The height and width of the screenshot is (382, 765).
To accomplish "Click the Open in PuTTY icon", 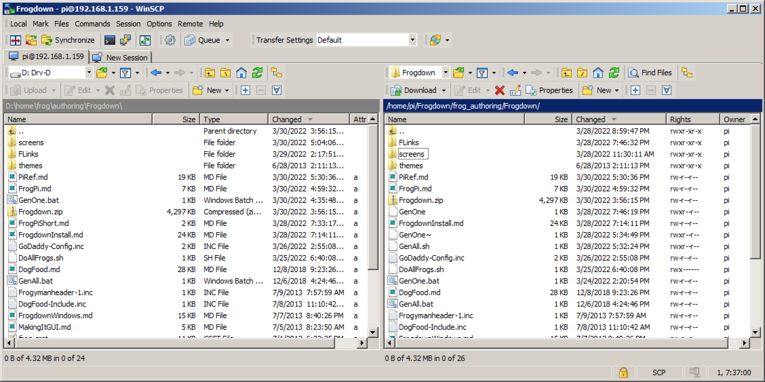I will (126, 40).
